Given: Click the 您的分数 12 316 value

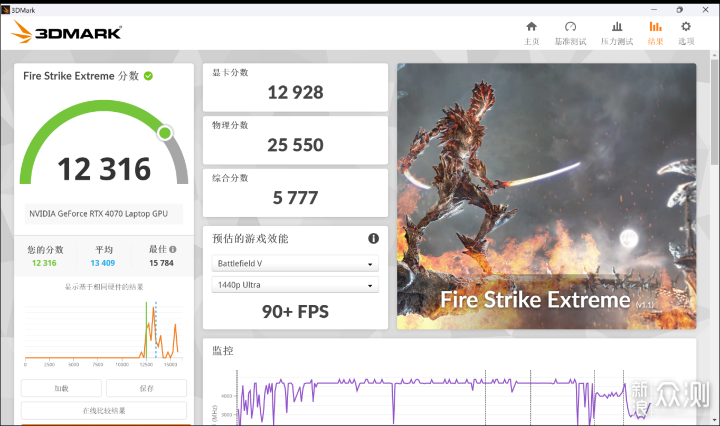Looking at the screenshot, I should pyautogui.click(x=44, y=263).
